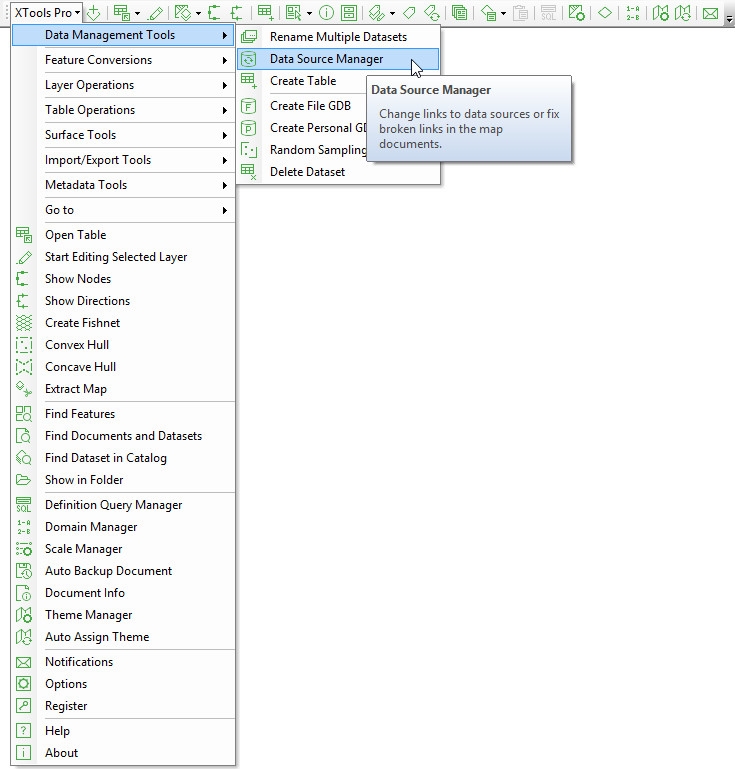Click the Open Table toolbar icon
Screen dimensions: 735x769
pyautogui.click(x=121, y=13)
